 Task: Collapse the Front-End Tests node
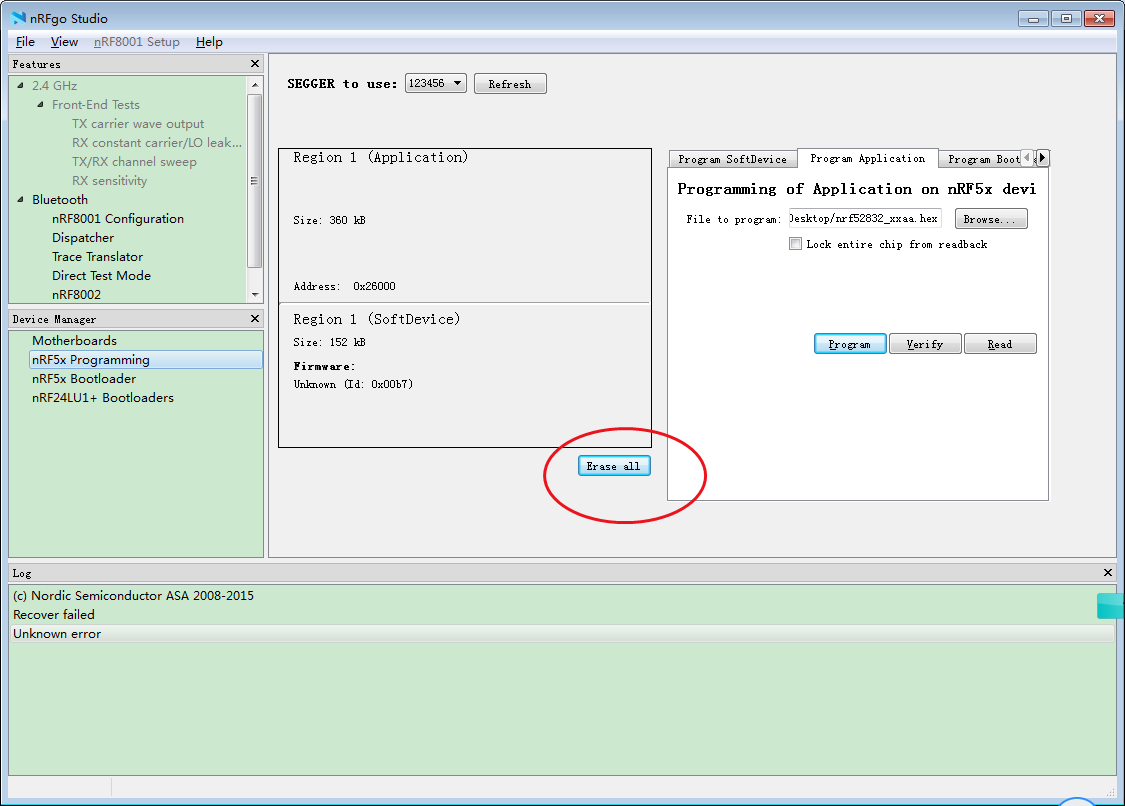coord(40,105)
